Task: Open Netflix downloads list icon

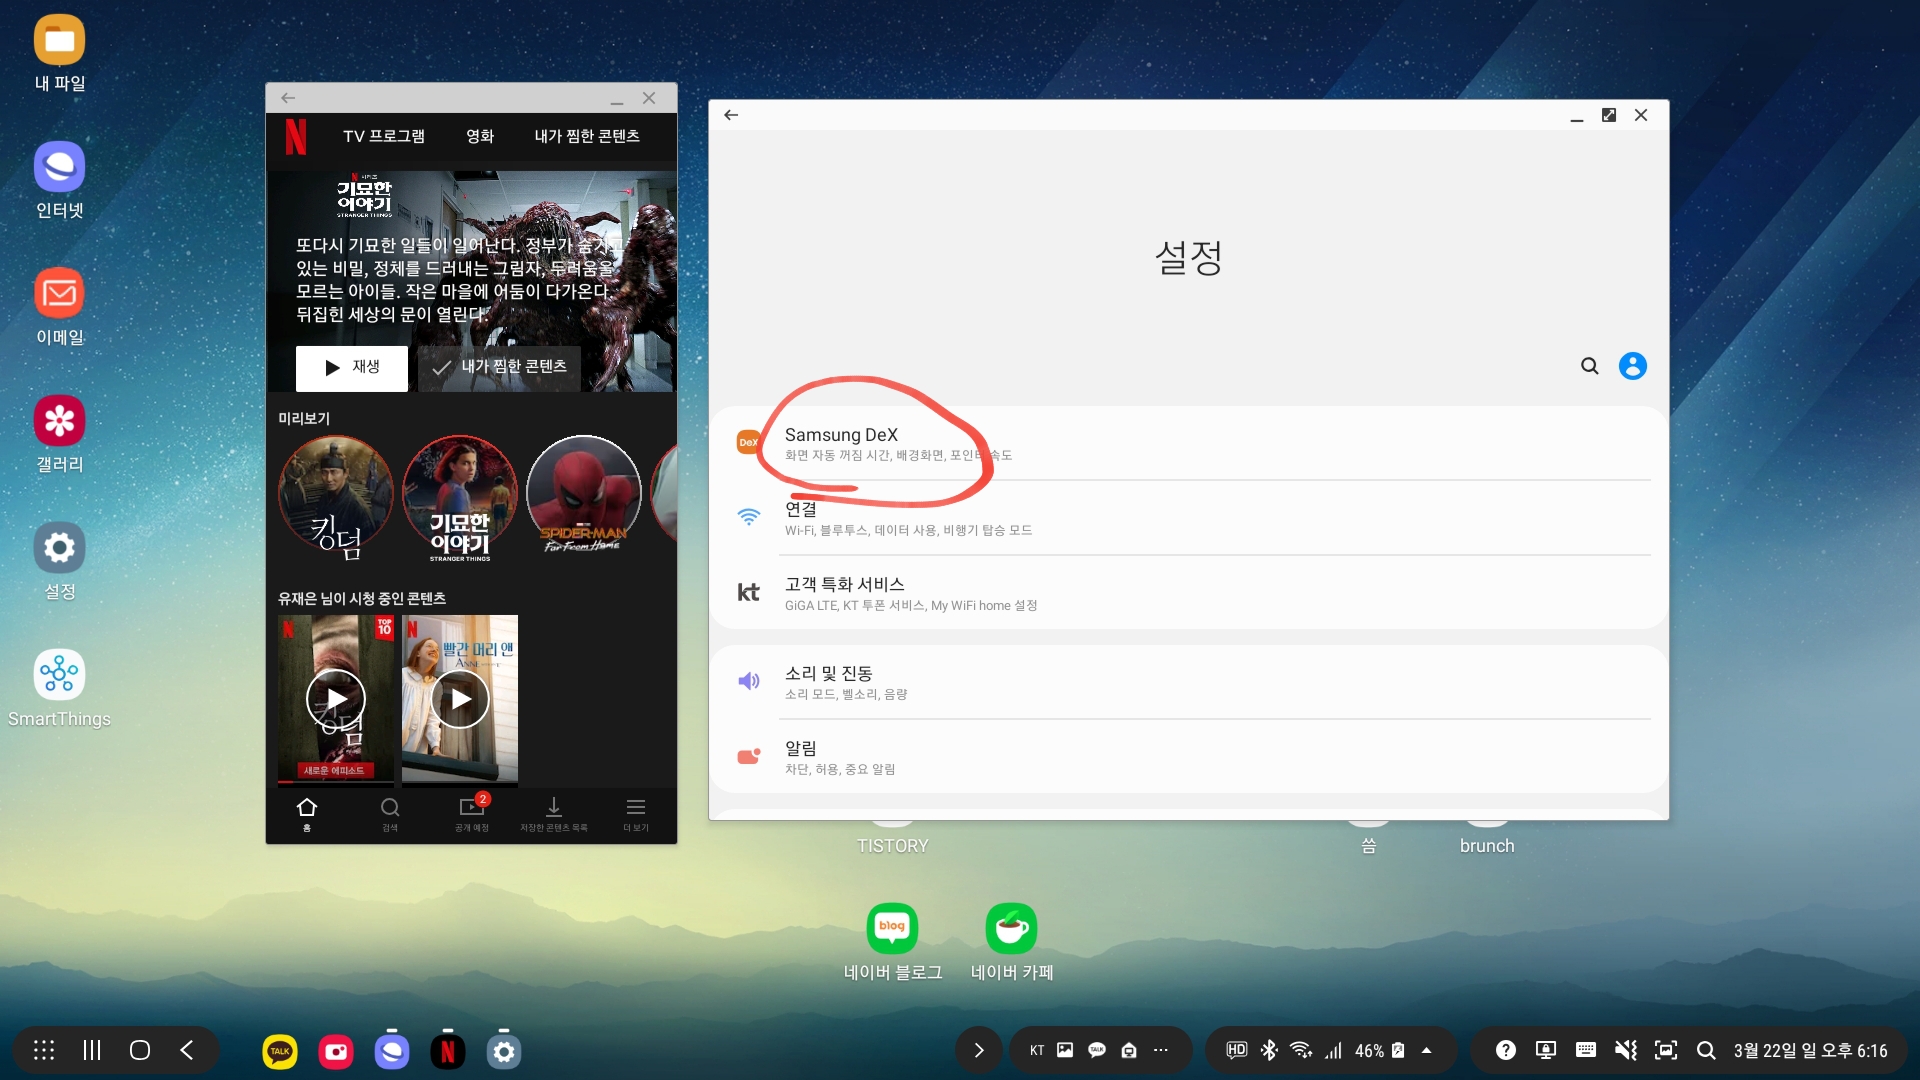Action: tap(554, 807)
